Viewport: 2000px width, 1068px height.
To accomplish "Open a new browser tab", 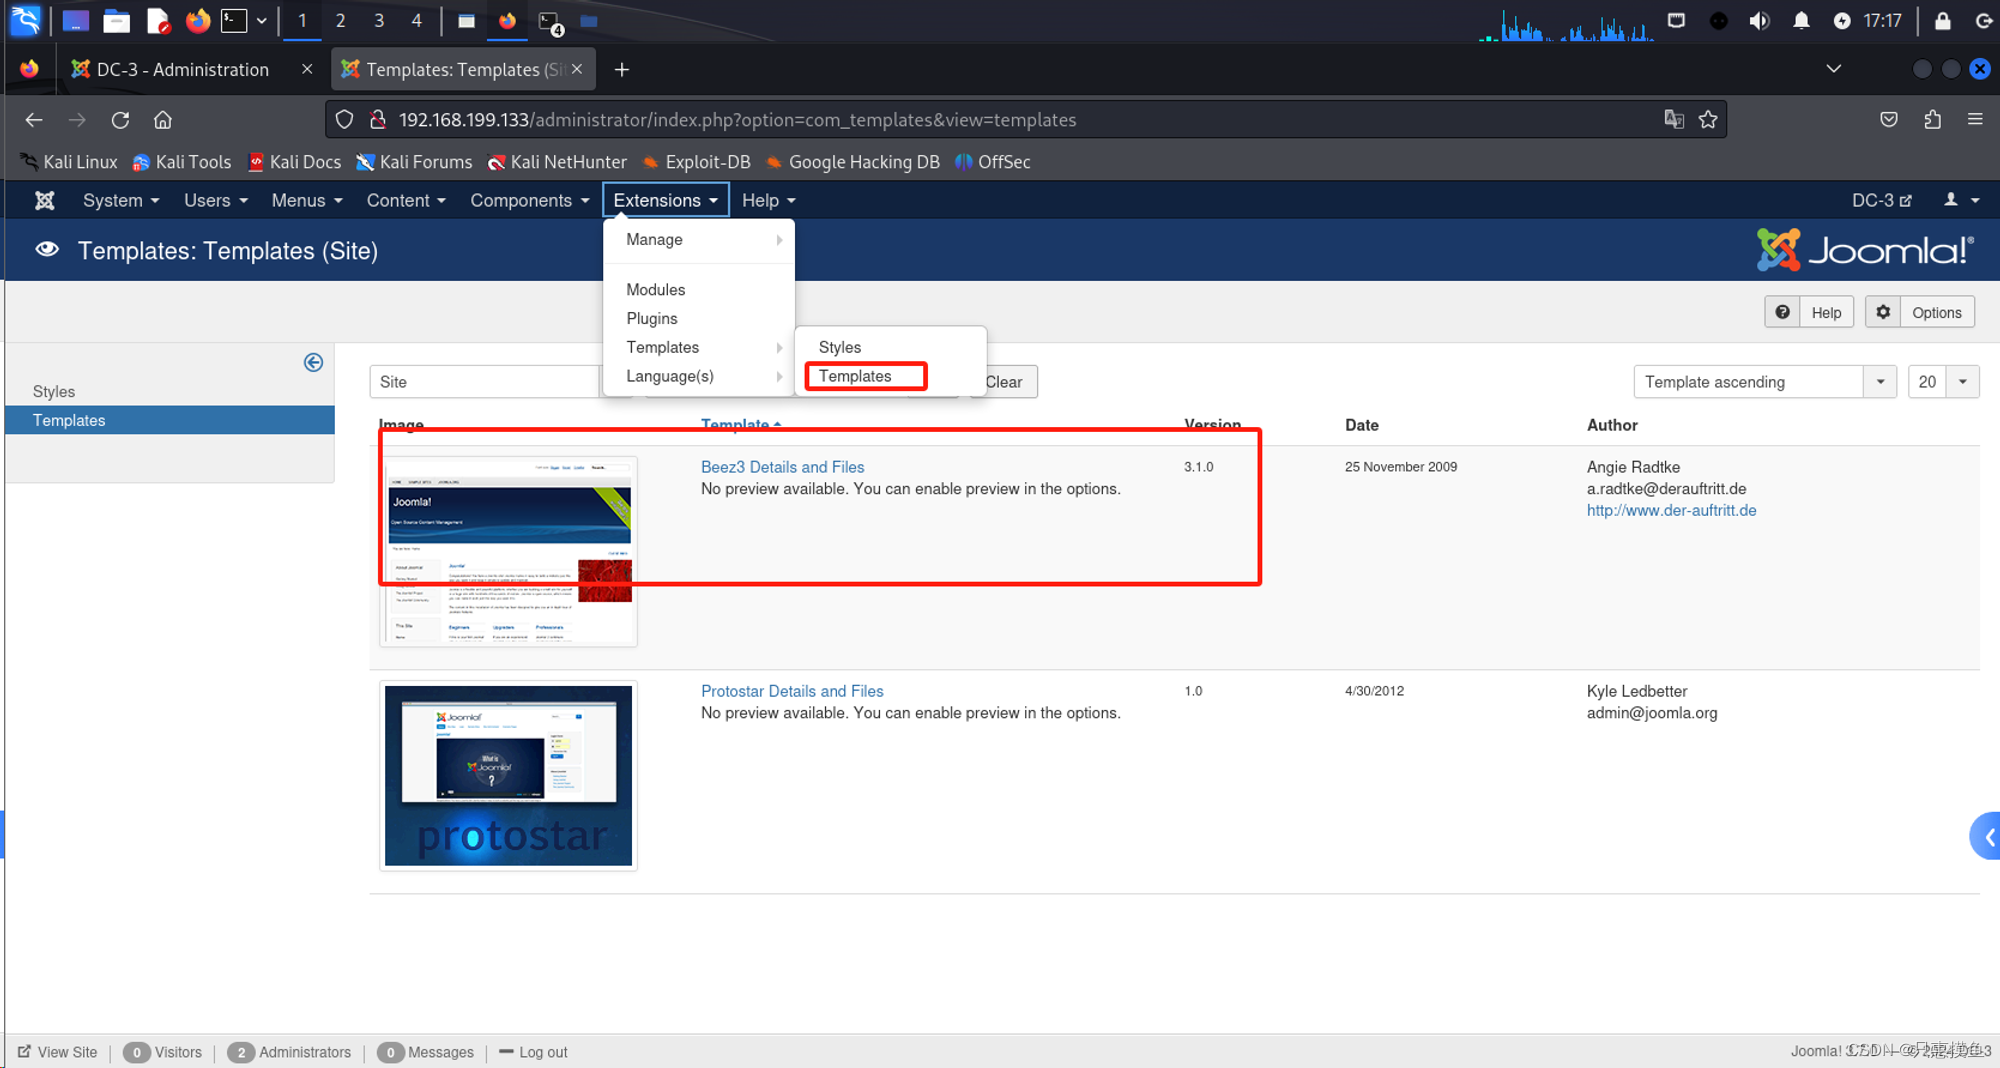I will tap(622, 69).
